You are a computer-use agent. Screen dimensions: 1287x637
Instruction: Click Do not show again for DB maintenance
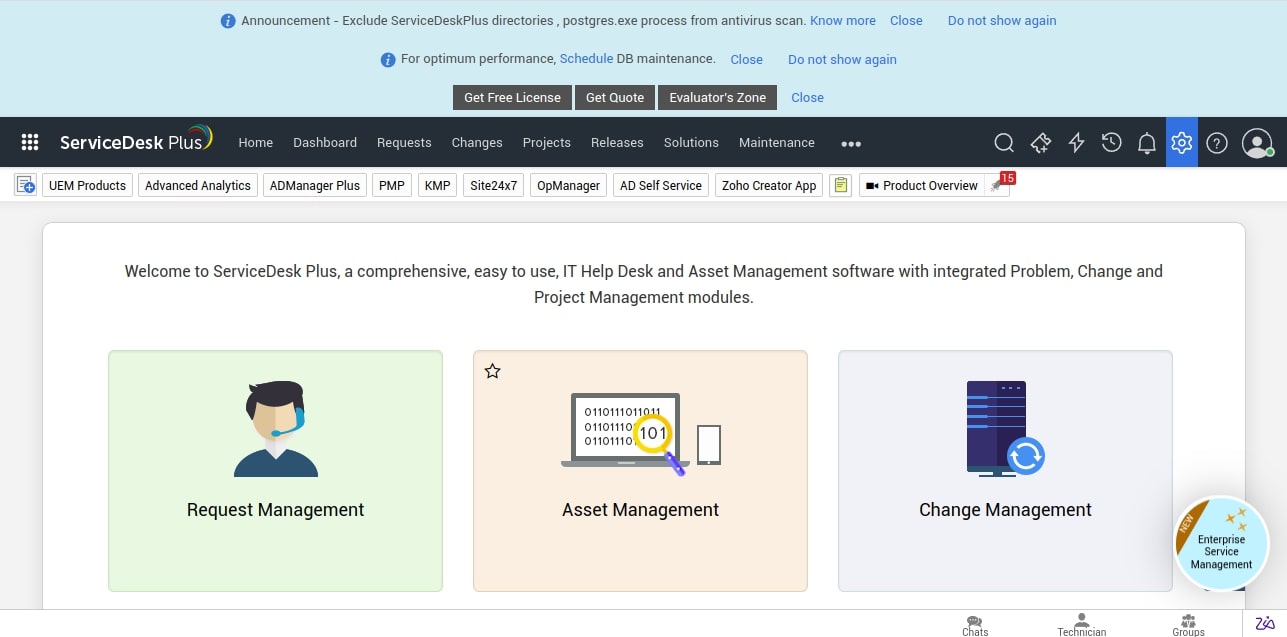(842, 59)
